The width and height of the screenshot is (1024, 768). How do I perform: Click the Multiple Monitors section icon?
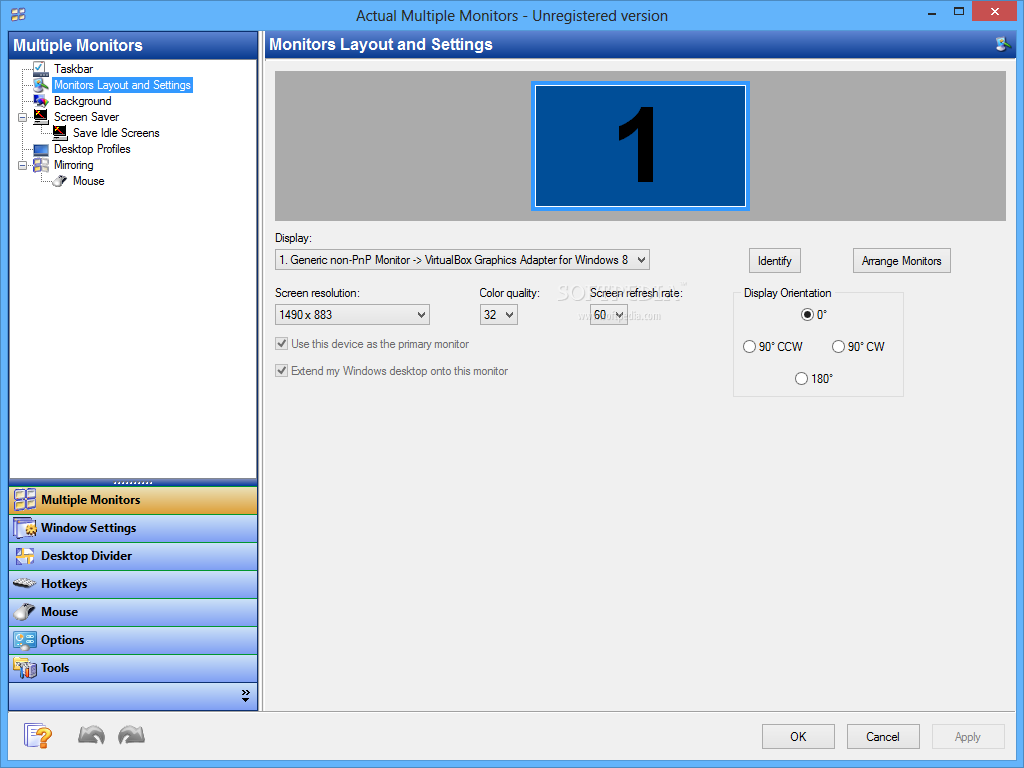tap(25, 500)
